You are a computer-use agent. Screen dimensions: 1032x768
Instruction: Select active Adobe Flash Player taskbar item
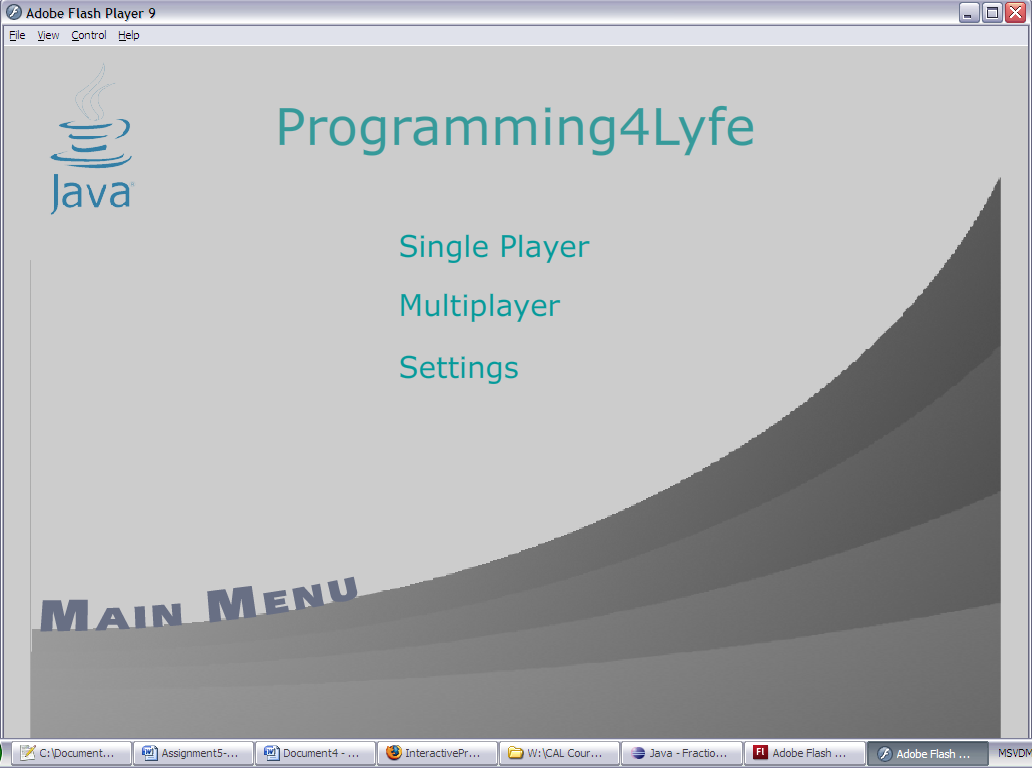(927, 754)
